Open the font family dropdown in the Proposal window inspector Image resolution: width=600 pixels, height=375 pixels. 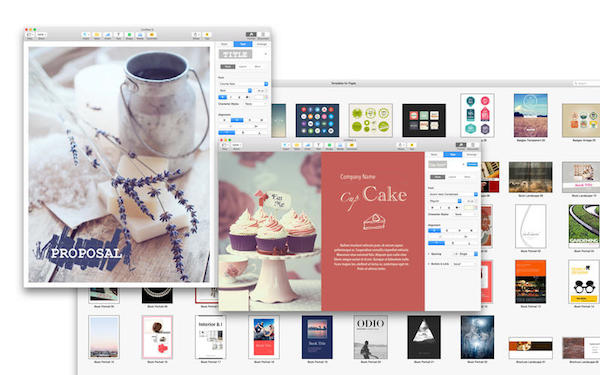coord(243,84)
